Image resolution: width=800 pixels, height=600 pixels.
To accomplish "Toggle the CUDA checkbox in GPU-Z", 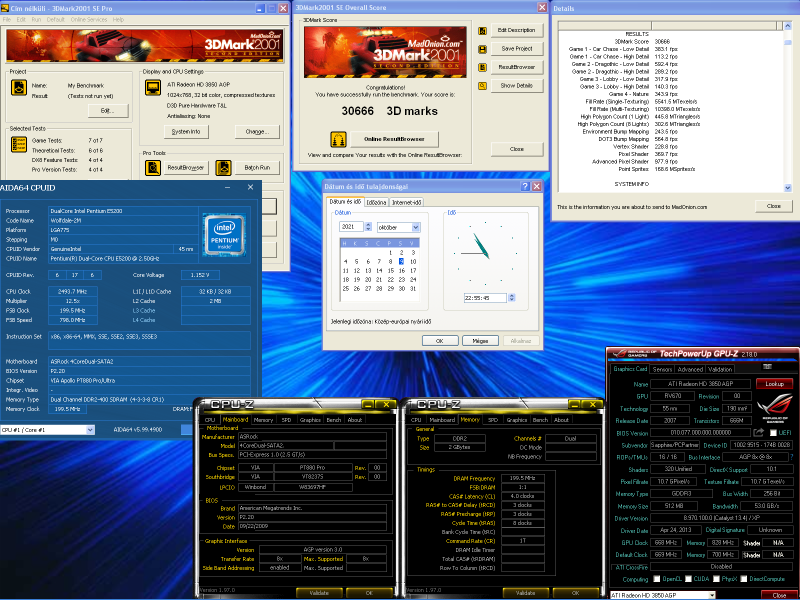I will [688, 579].
